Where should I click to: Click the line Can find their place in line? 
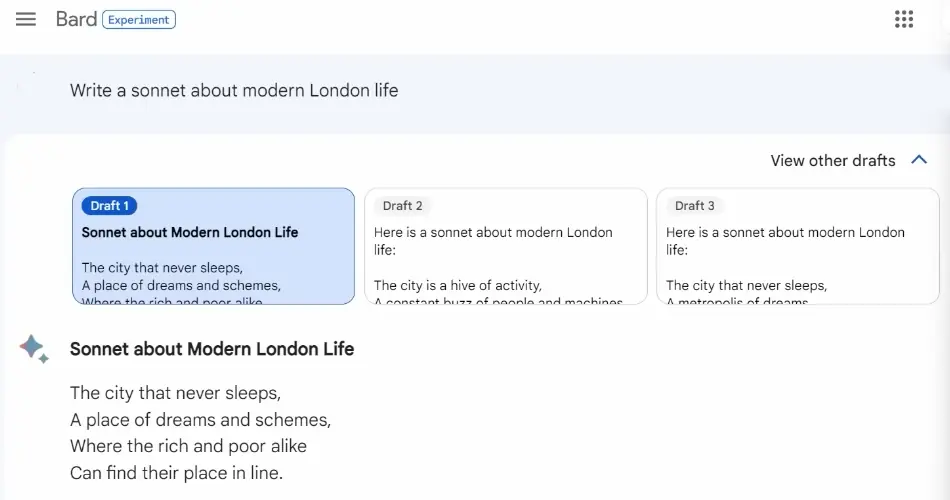point(176,473)
